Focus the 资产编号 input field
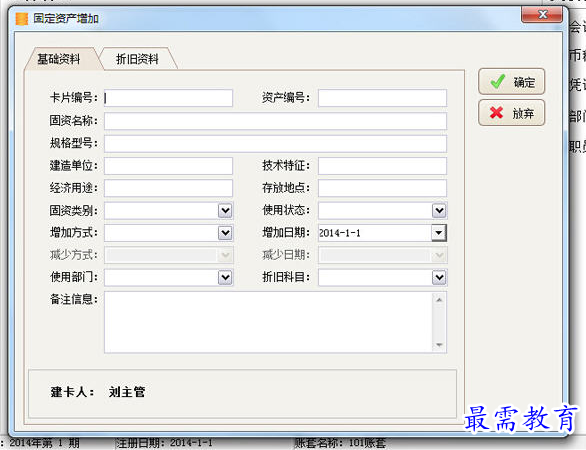586x450 pixels. (382, 98)
